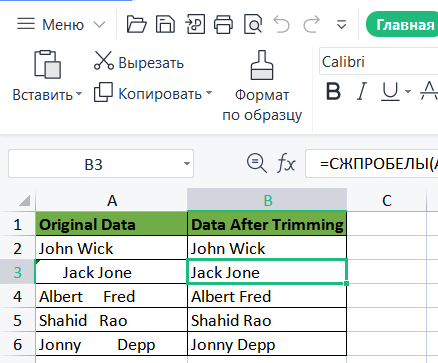This screenshot has width=438, height=363.
Task: Click the Save diskette icon
Action: (165, 25)
